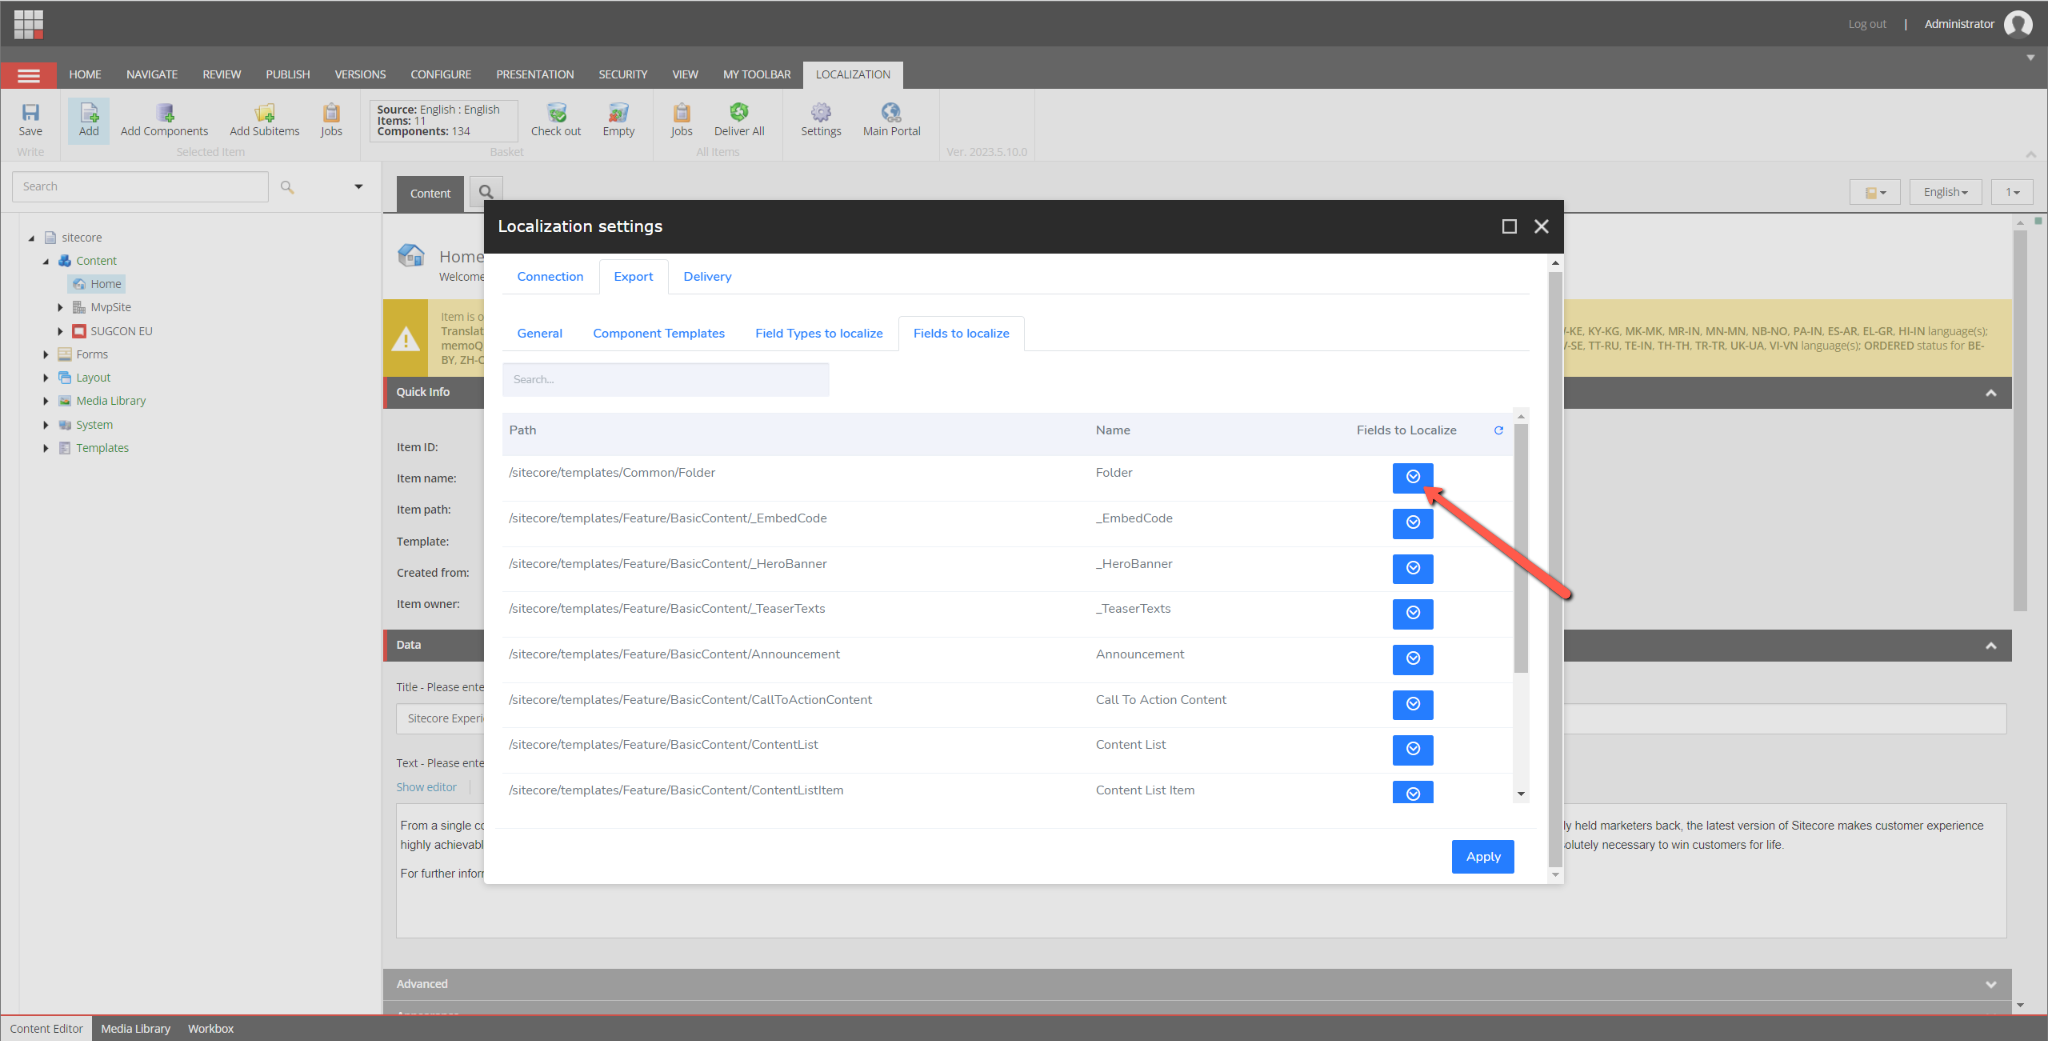2048x1041 pixels.
Task: Open the English language dropdown
Action: pyautogui.click(x=1945, y=192)
